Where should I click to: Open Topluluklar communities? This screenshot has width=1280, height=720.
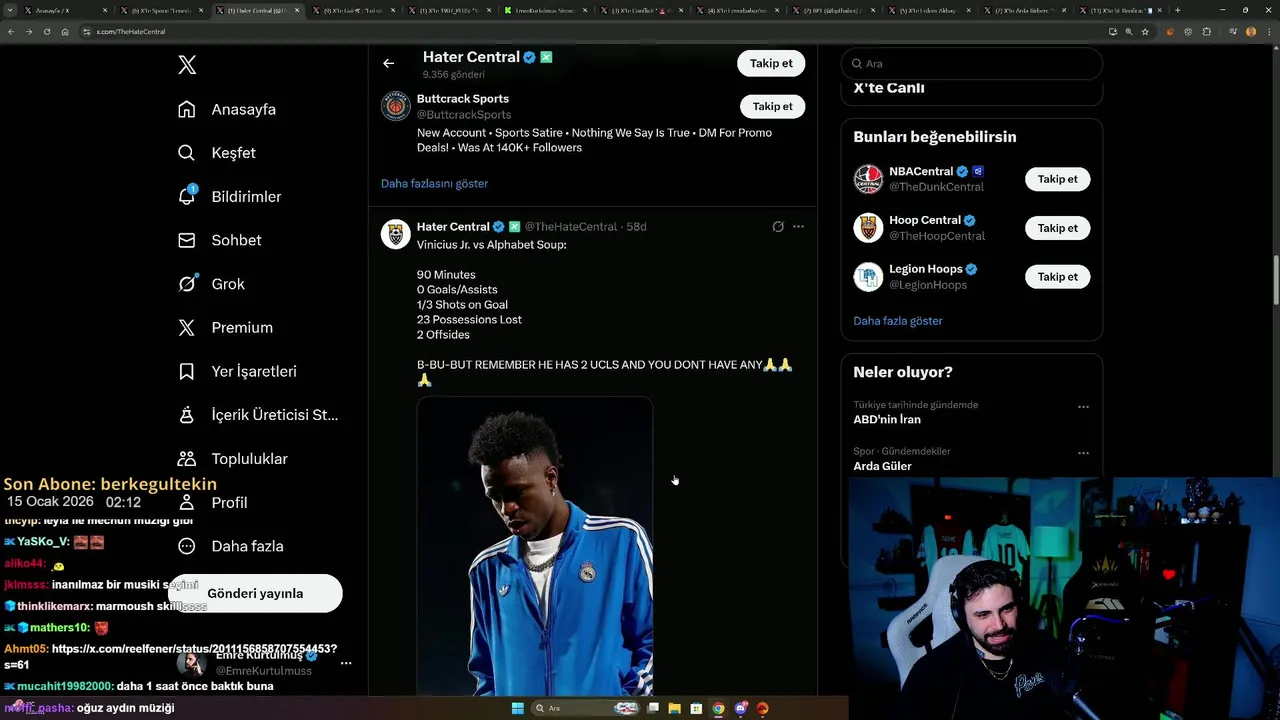(x=233, y=459)
